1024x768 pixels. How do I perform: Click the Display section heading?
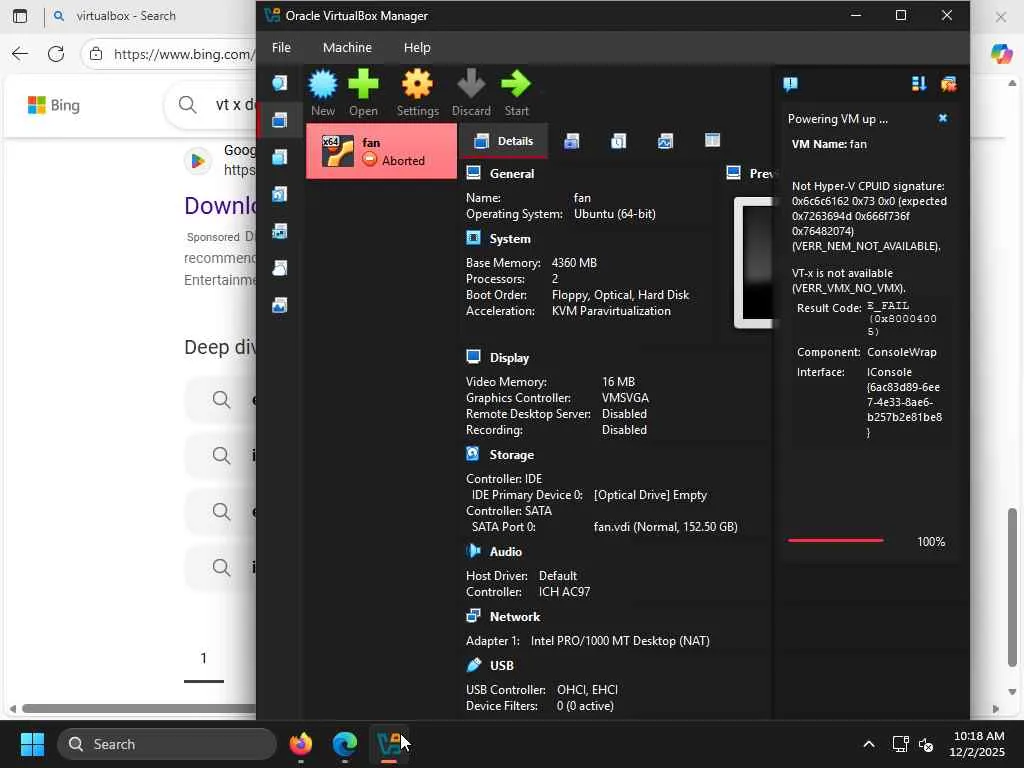point(509,358)
